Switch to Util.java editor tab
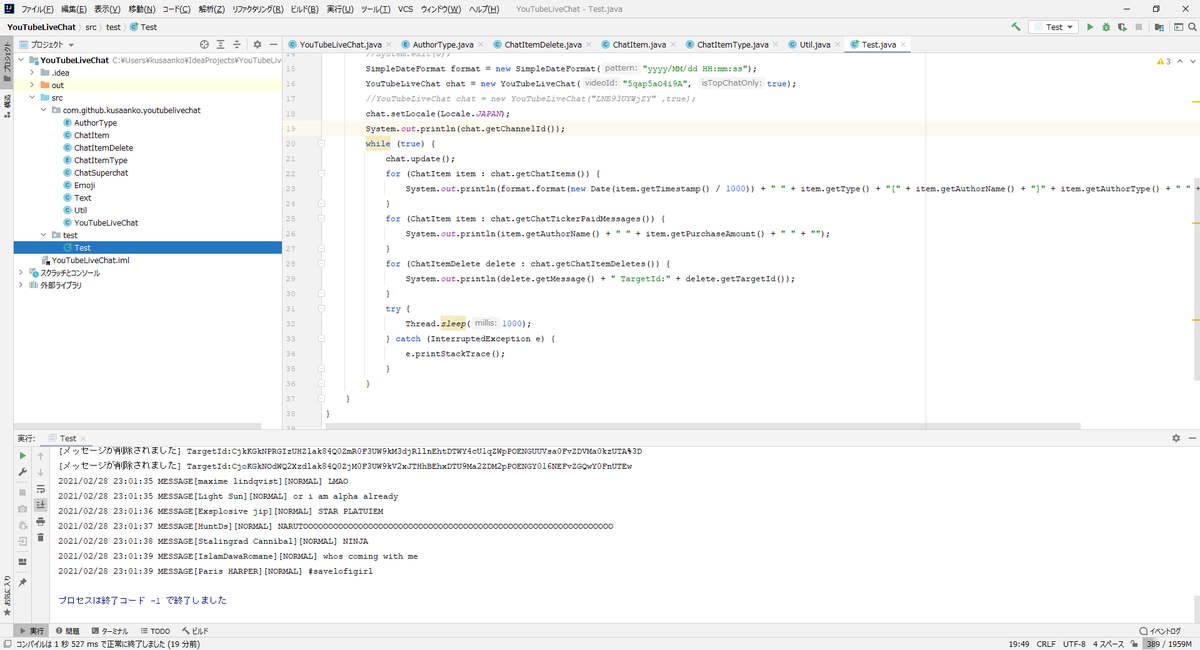The image size is (1200, 650). coord(814,44)
